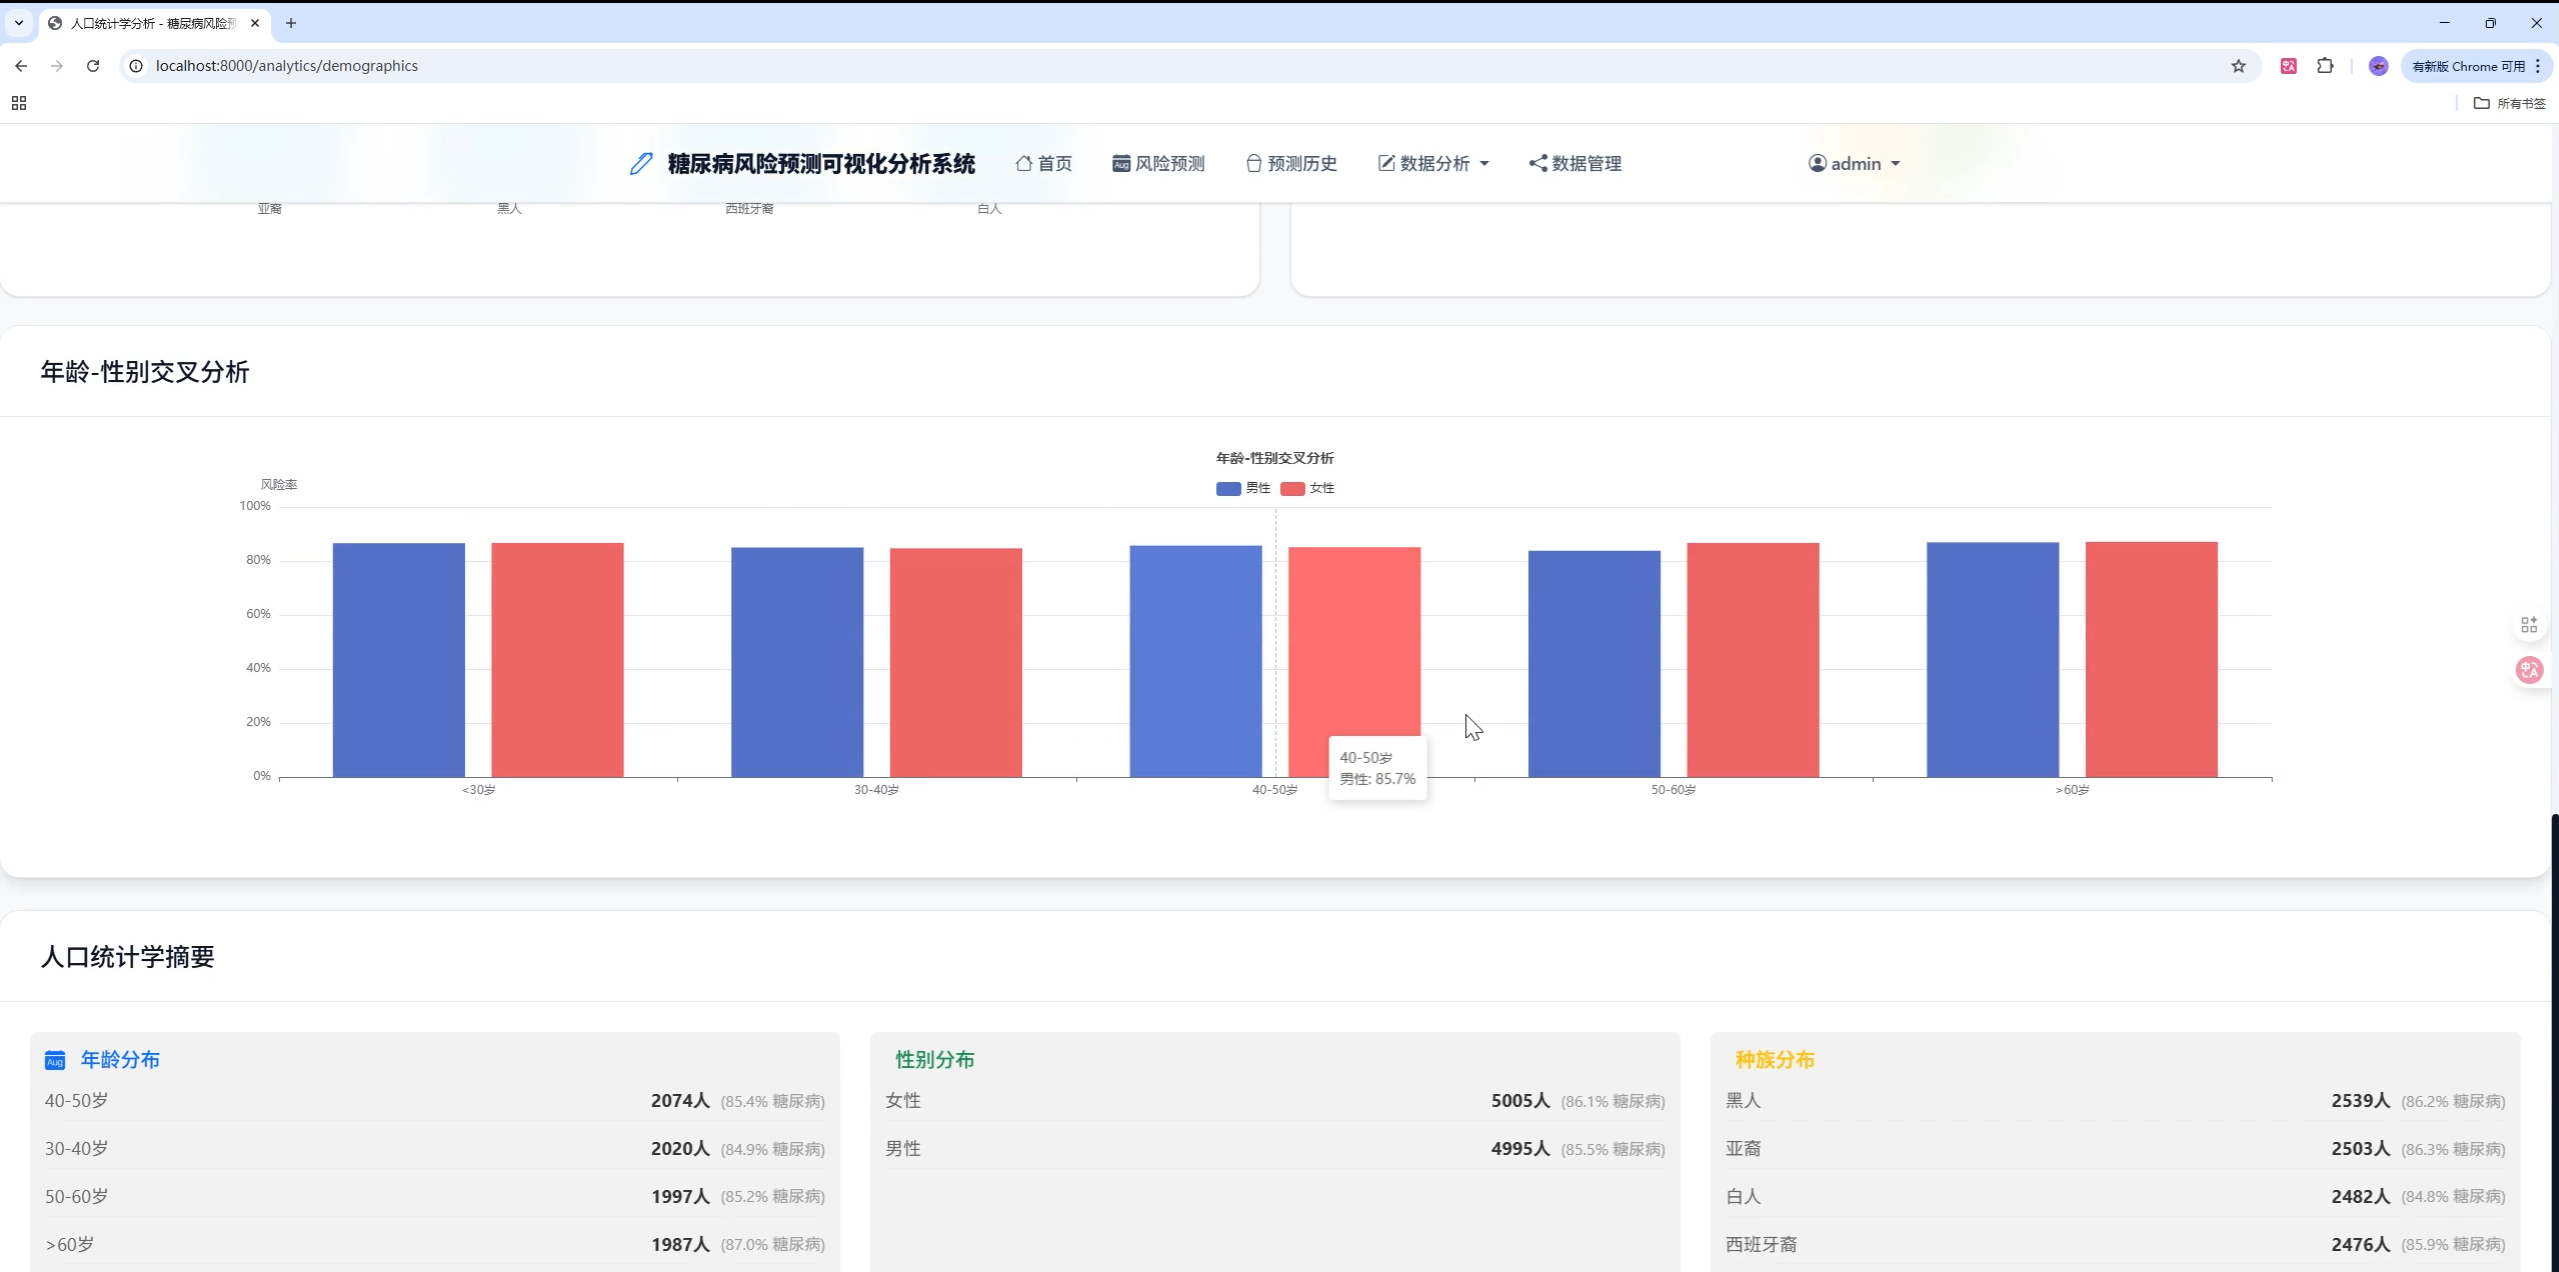Click the edit icon beside 数据分析

point(1387,163)
